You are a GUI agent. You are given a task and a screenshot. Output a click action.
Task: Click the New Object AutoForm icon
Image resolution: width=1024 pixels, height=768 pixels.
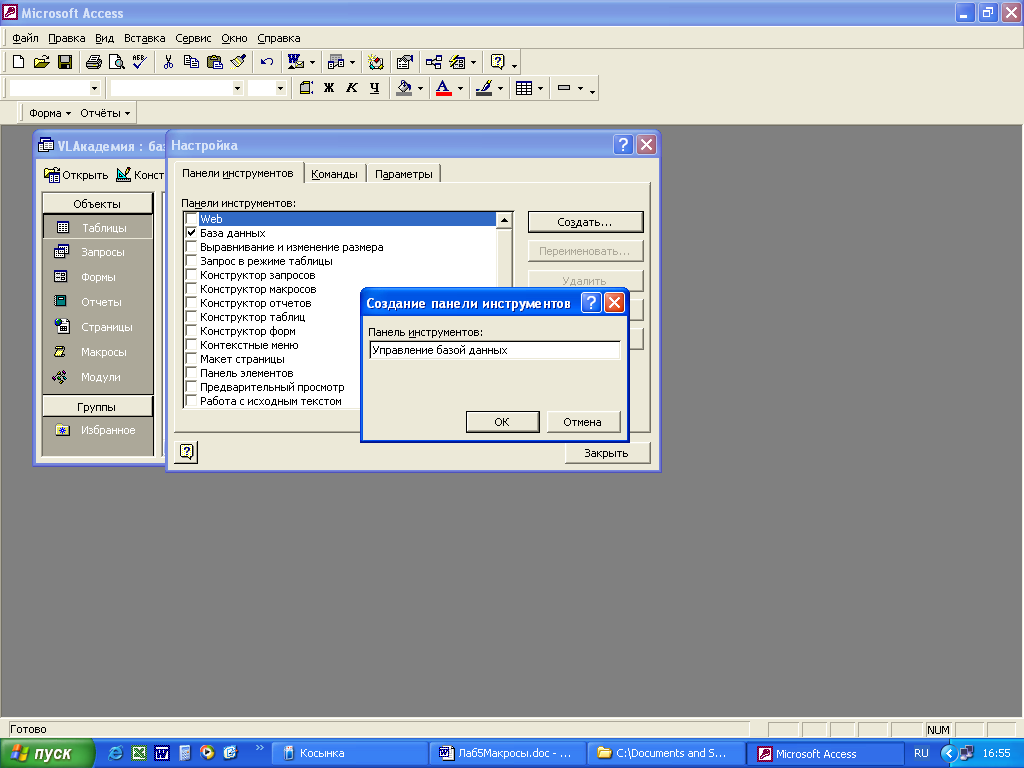pyautogui.click(x=458, y=62)
